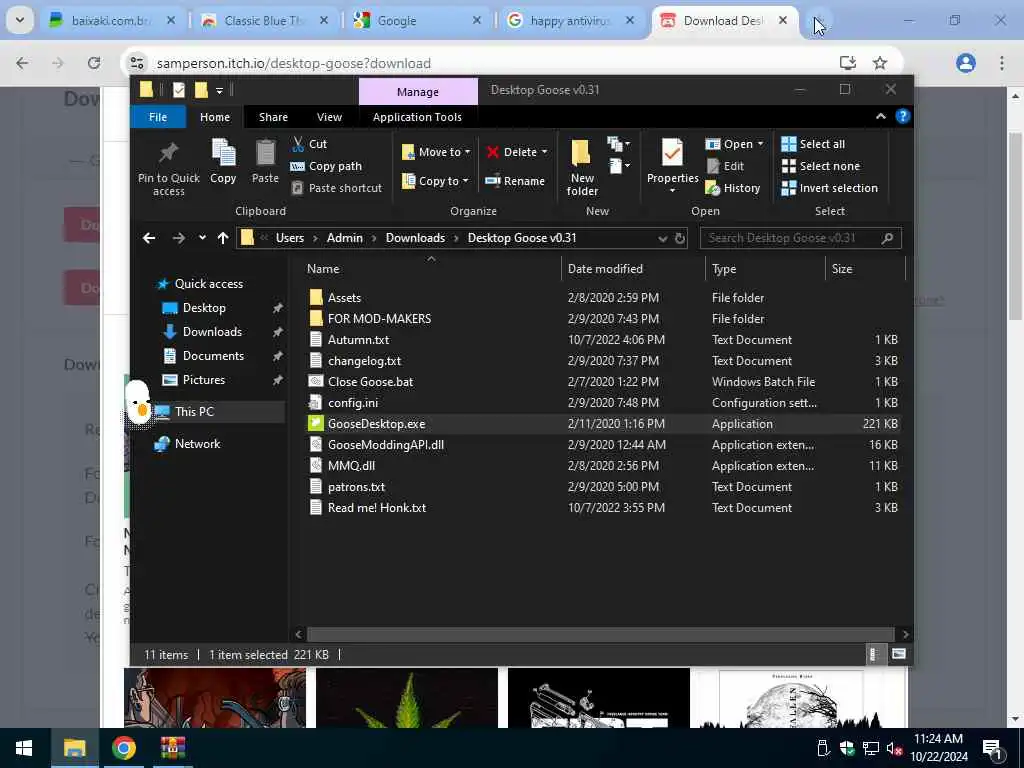Click Downloads in the address path
1024x768 pixels.
coord(415,238)
